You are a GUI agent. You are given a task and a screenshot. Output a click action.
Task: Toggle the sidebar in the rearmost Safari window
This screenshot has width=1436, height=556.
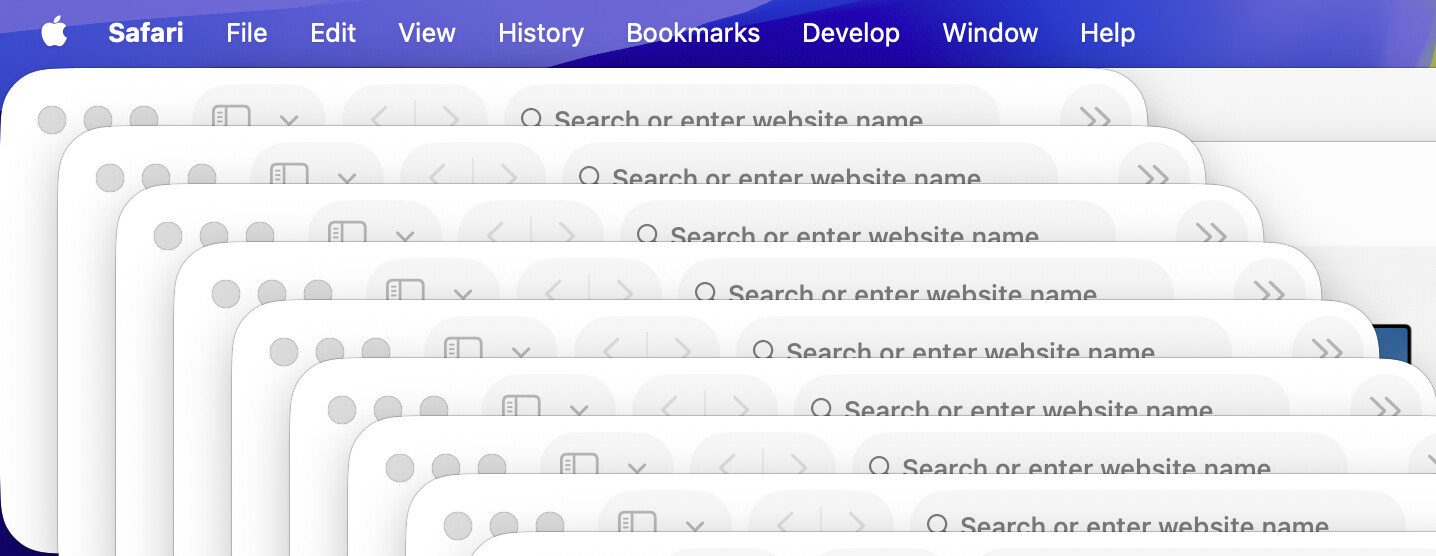(x=231, y=116)
